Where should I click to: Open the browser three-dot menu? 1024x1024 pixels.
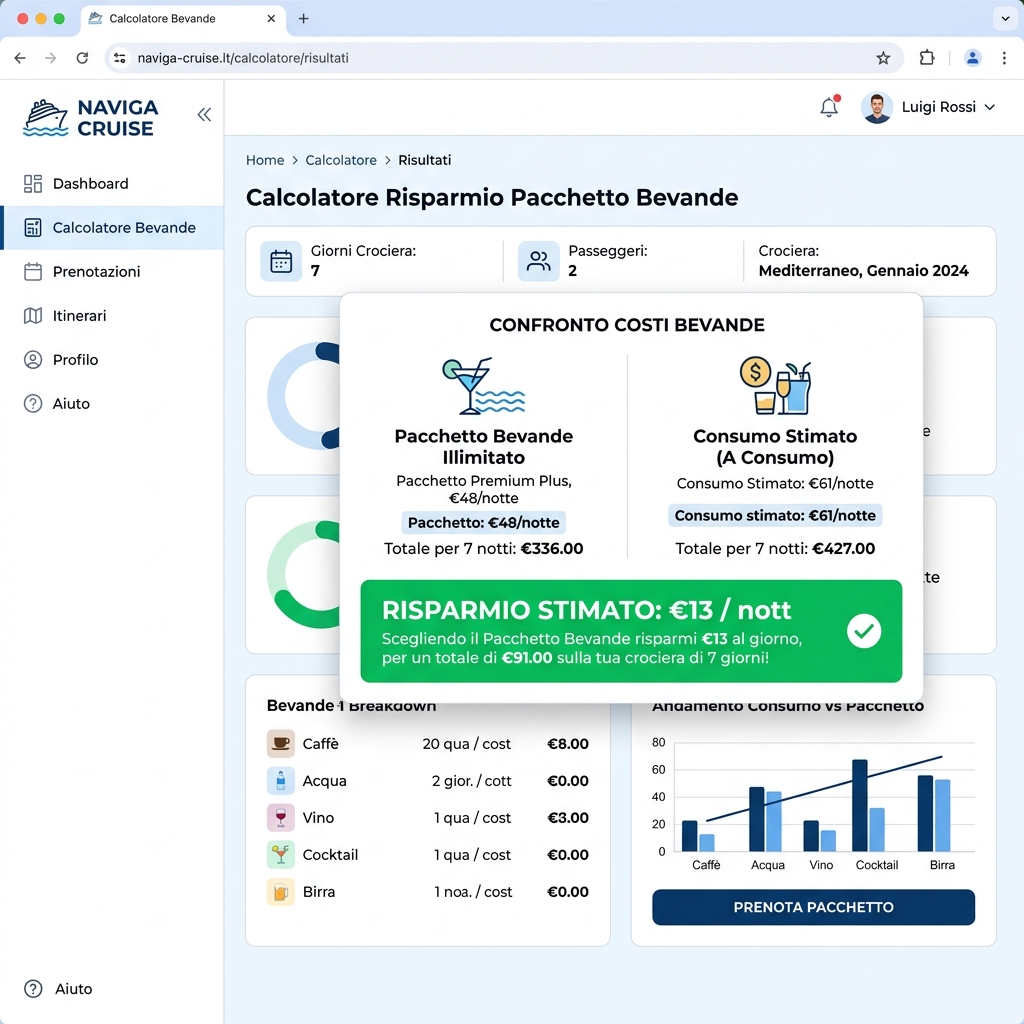point(1004,58)
